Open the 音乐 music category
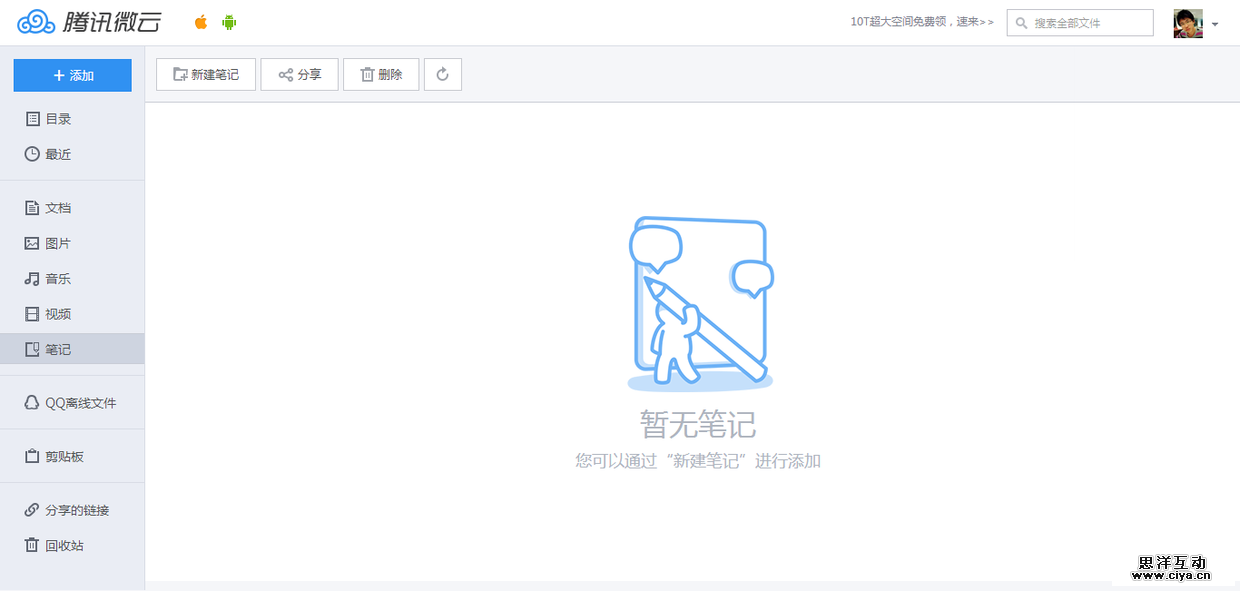 coord(58,279)
